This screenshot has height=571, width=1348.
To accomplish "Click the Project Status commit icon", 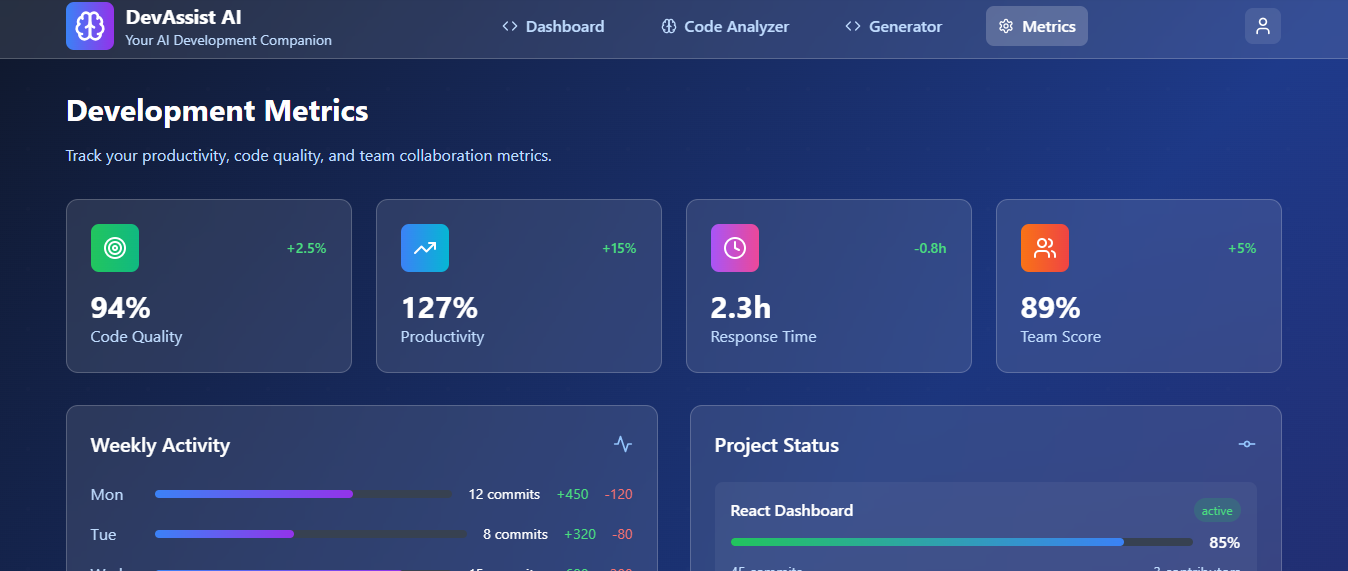I will pos(1247,444).
